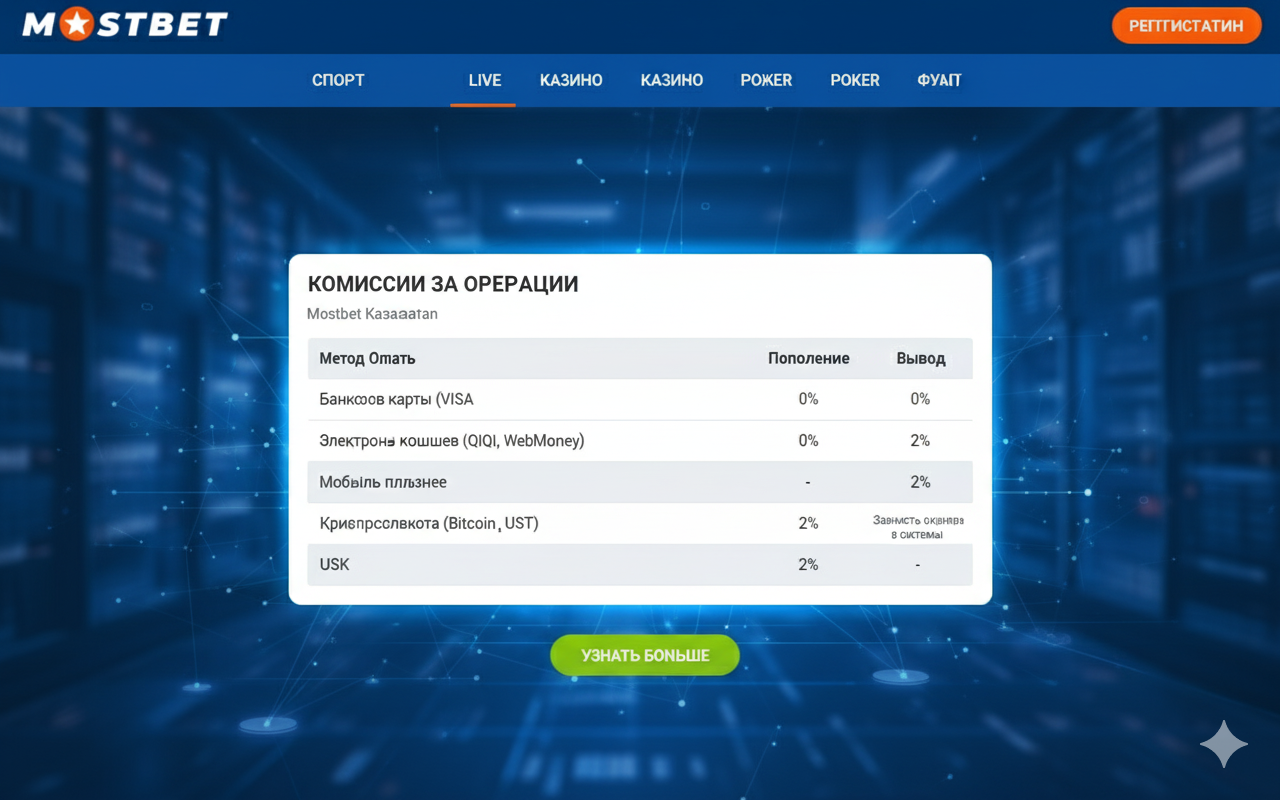Click Пополение 0% in the Банкоов карты row
Image resolution: width=1280 pixels, height=800 pixels.
tap(808, 399)
